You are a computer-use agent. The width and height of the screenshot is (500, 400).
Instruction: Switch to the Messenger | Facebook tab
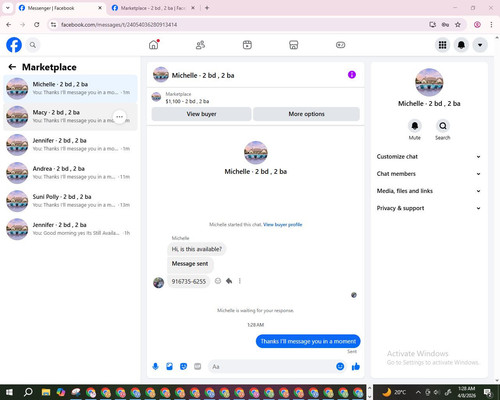(x=60, y=8)
